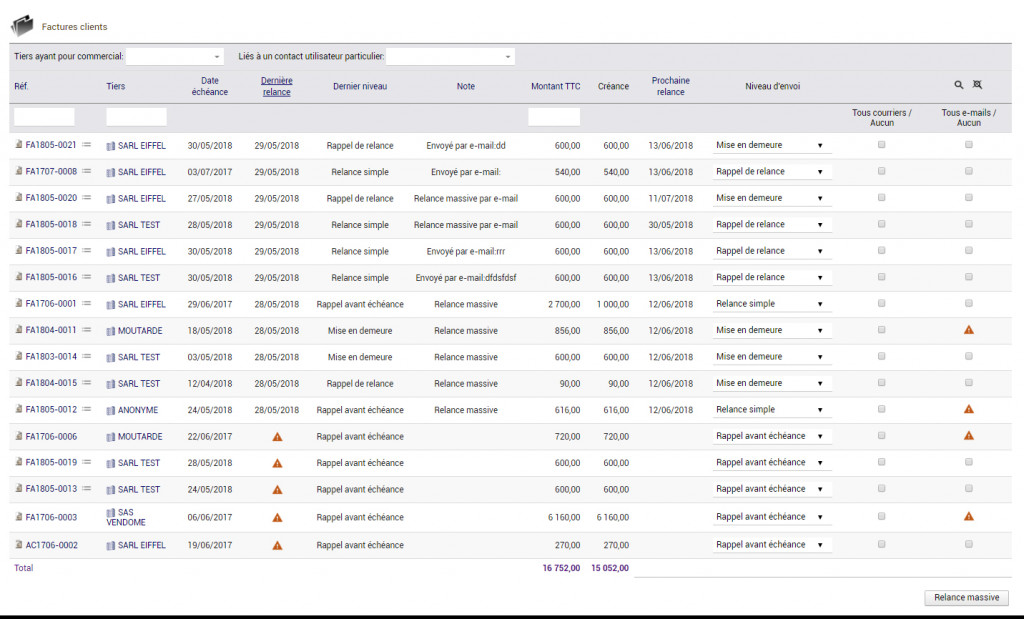Click the Réf. filter input field
The height and width of the screenshot is (619, 1024).
point(44,117)
